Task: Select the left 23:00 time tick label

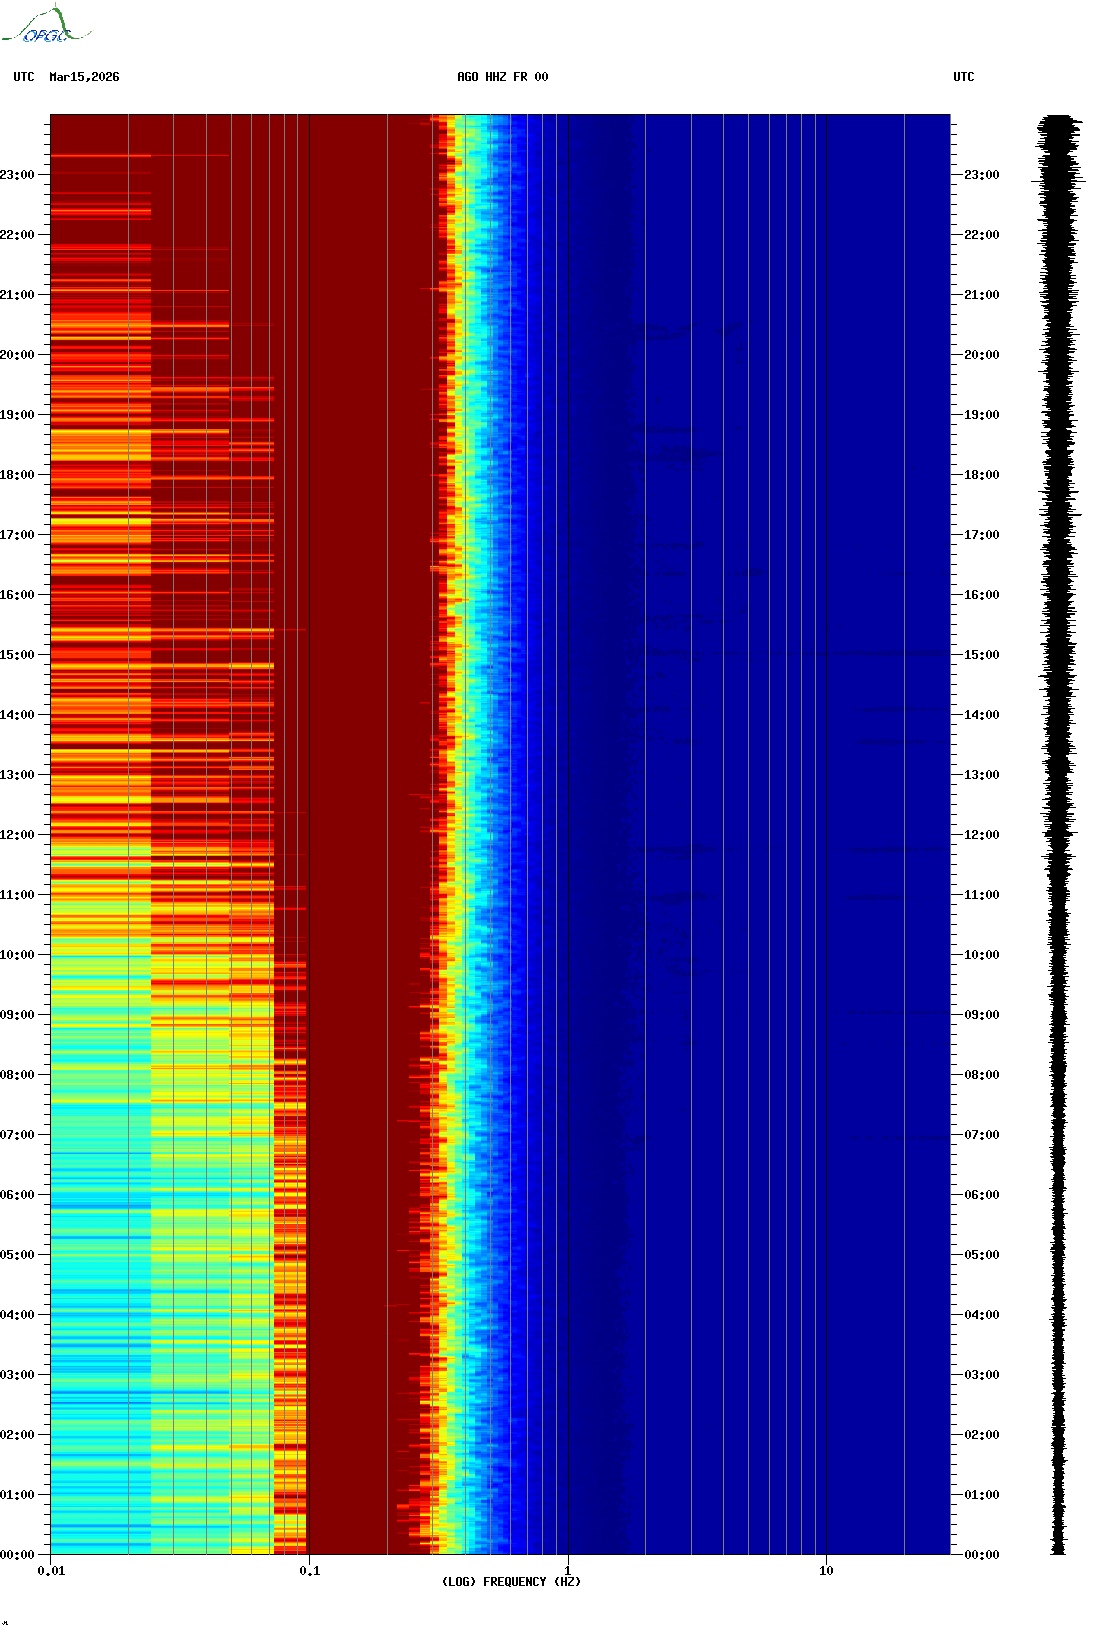Action: click(17, 175)
